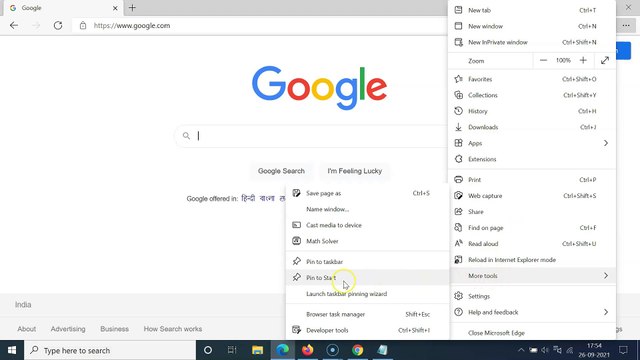The image size is (640, 360).
Task: Open the About footer link
Action: pyautogui.click(x=27, y=329)
